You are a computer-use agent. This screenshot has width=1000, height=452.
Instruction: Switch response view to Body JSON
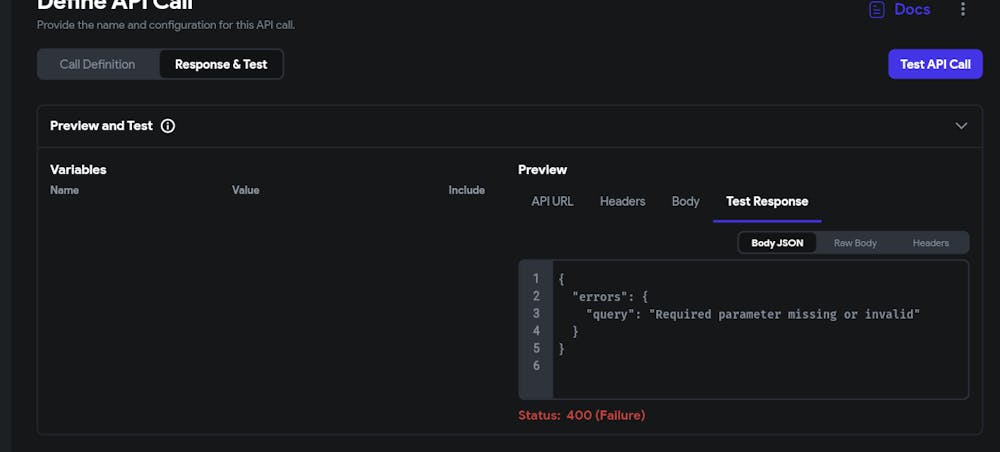(777, 243)
